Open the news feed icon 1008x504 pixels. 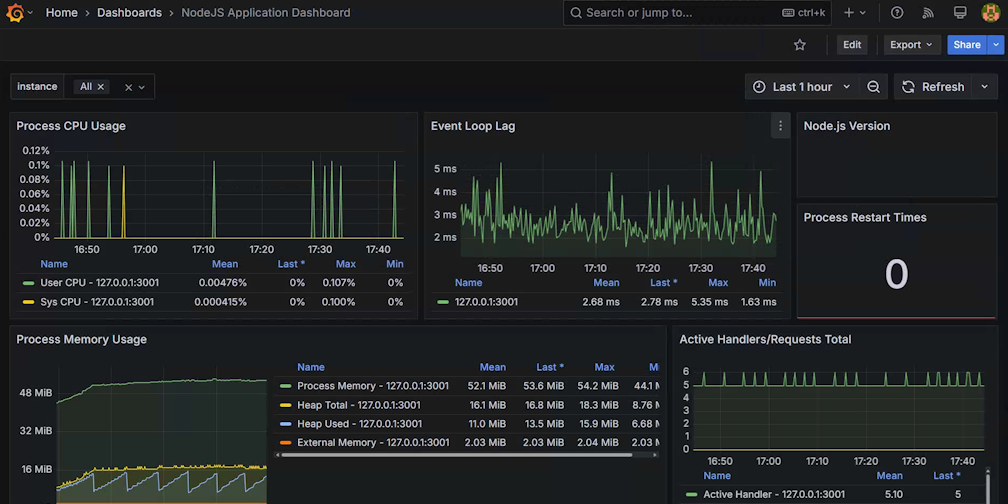coord(928,13)
